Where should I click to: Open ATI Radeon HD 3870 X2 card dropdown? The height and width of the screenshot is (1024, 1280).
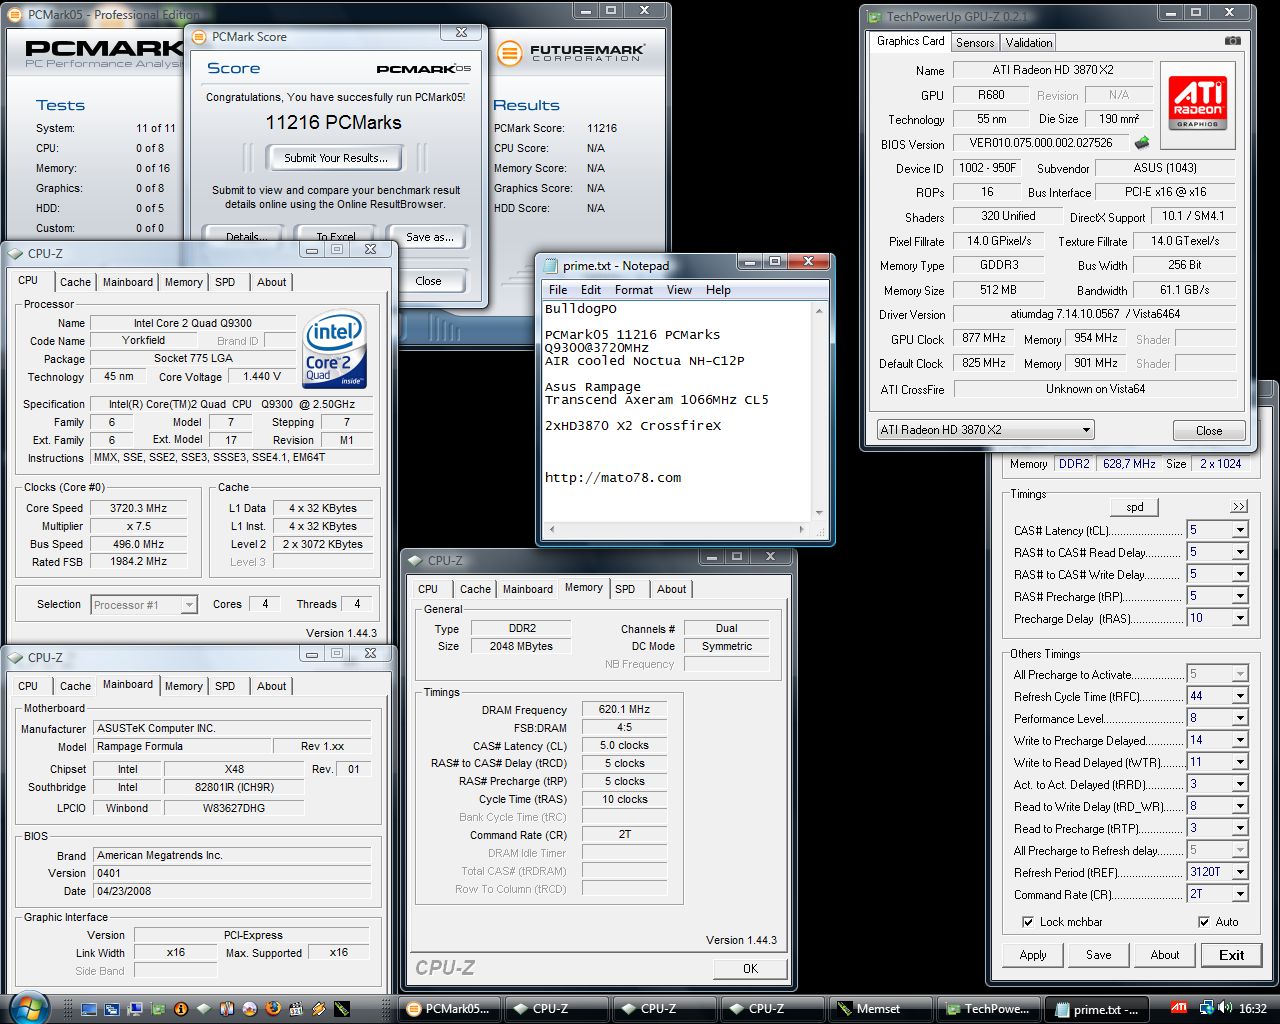[985, 430]
